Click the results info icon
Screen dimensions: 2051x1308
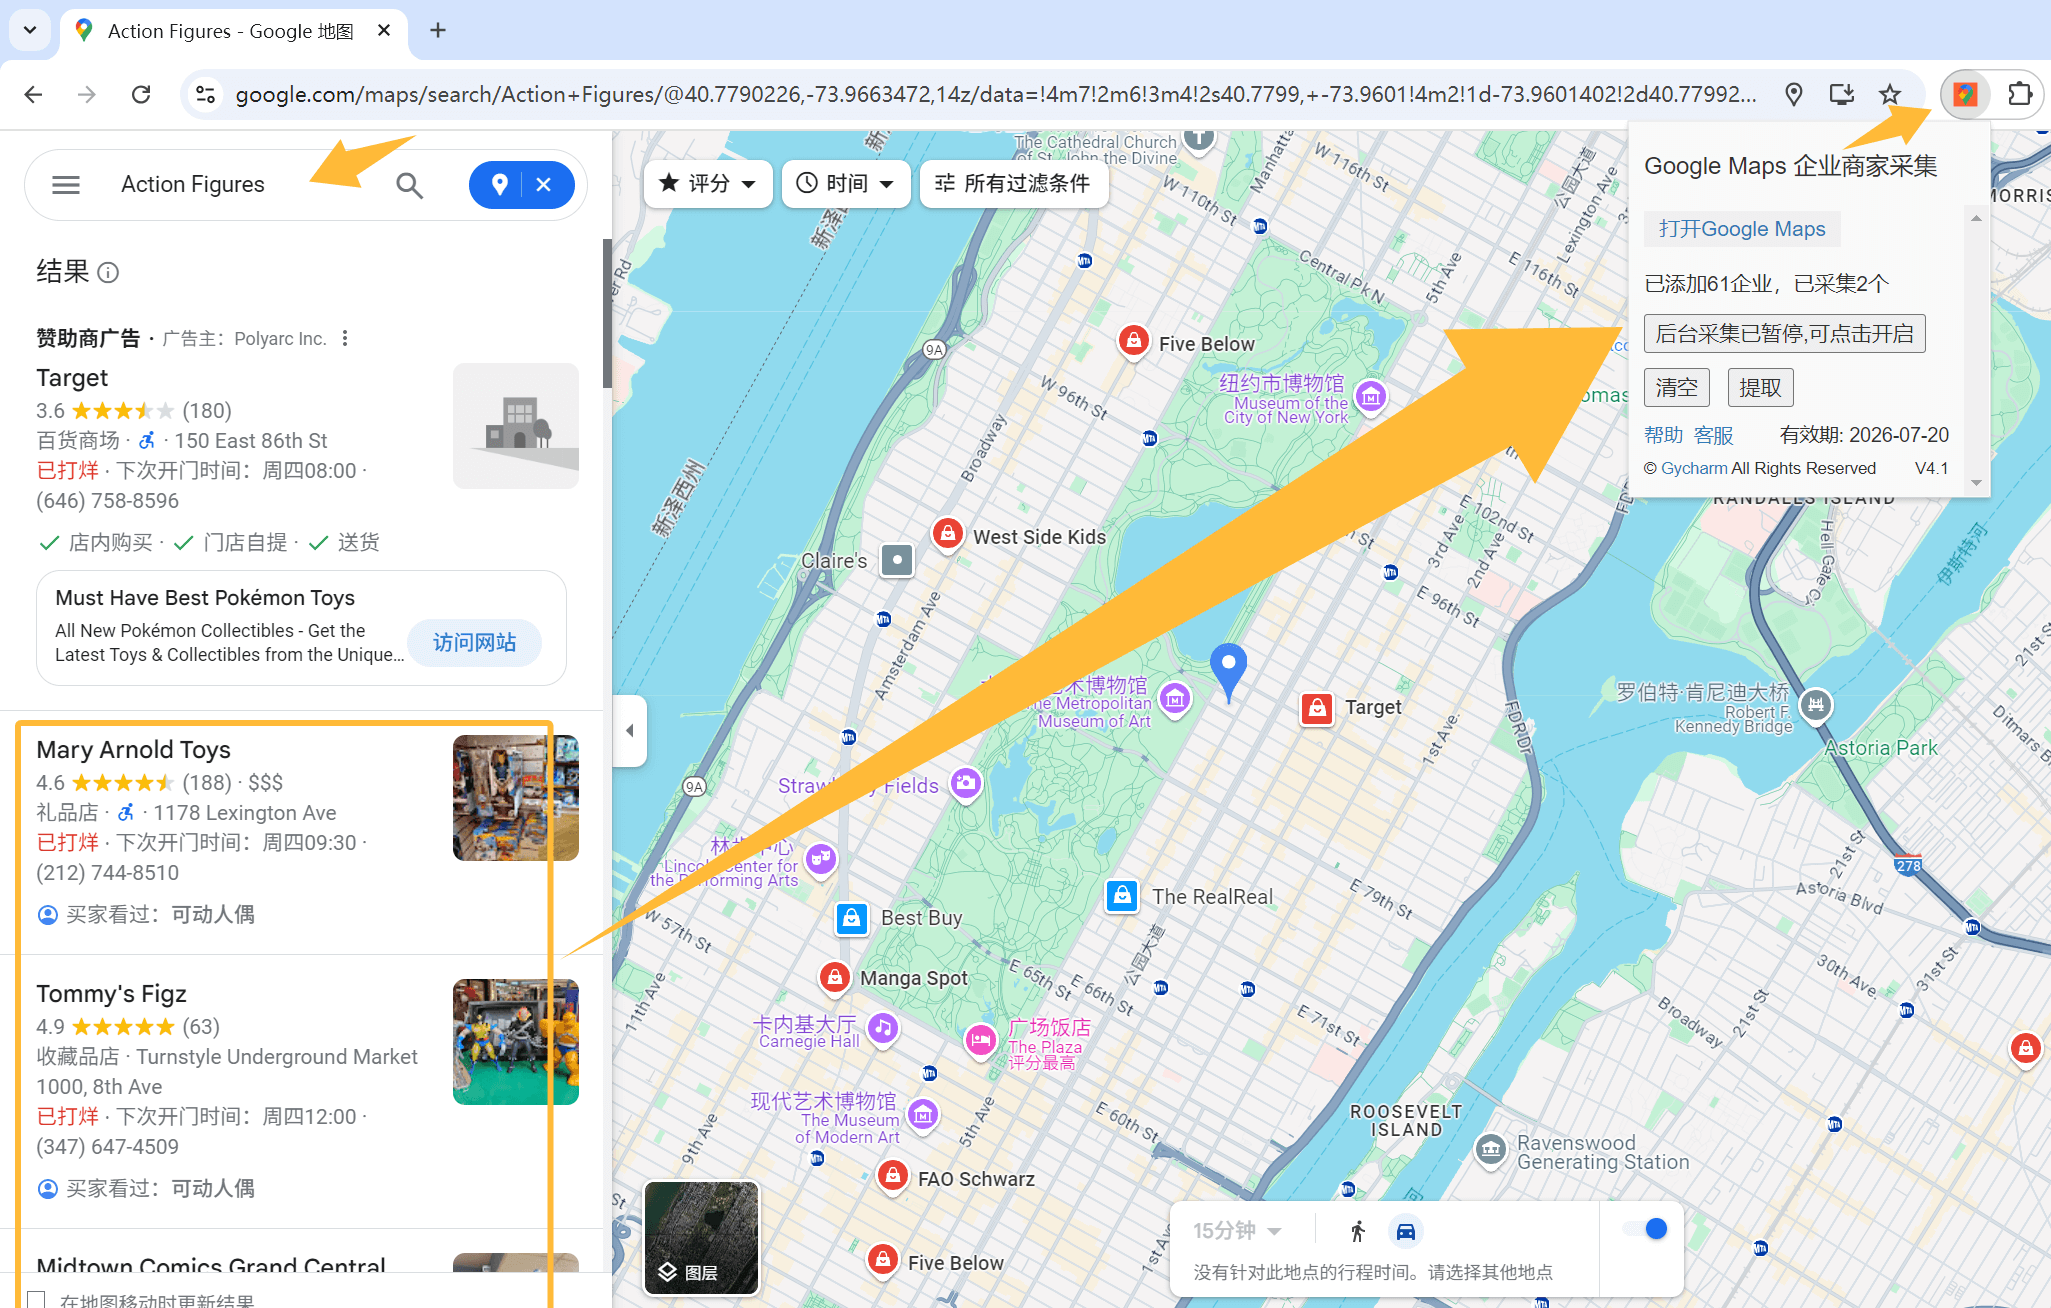coord(109,272)
